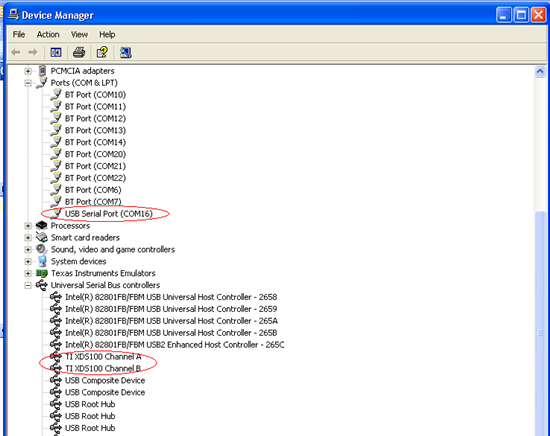
Task: Open Properties help toolbar icon
Action: (x=102, y=53)
